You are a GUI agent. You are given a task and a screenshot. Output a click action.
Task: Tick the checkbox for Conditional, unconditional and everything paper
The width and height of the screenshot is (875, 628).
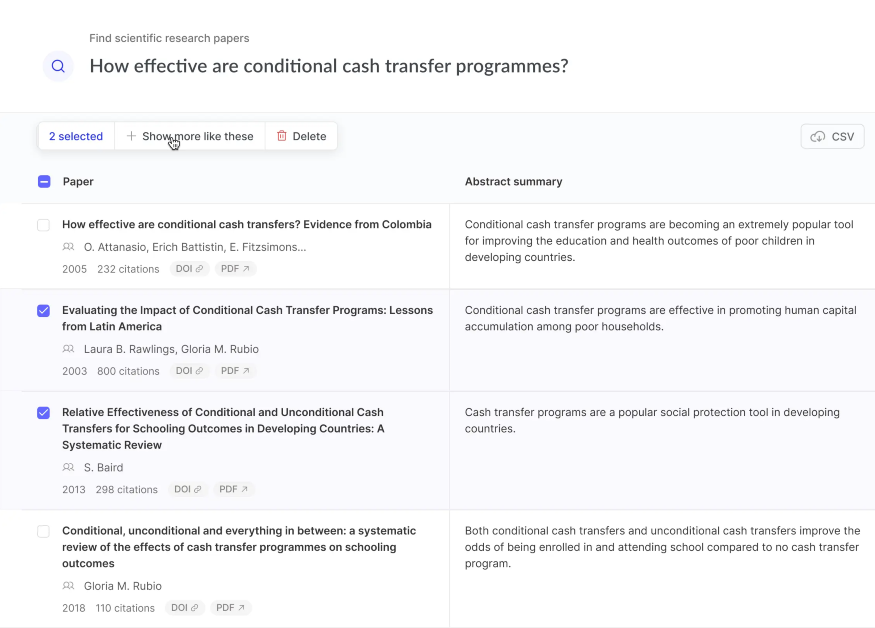44,531
